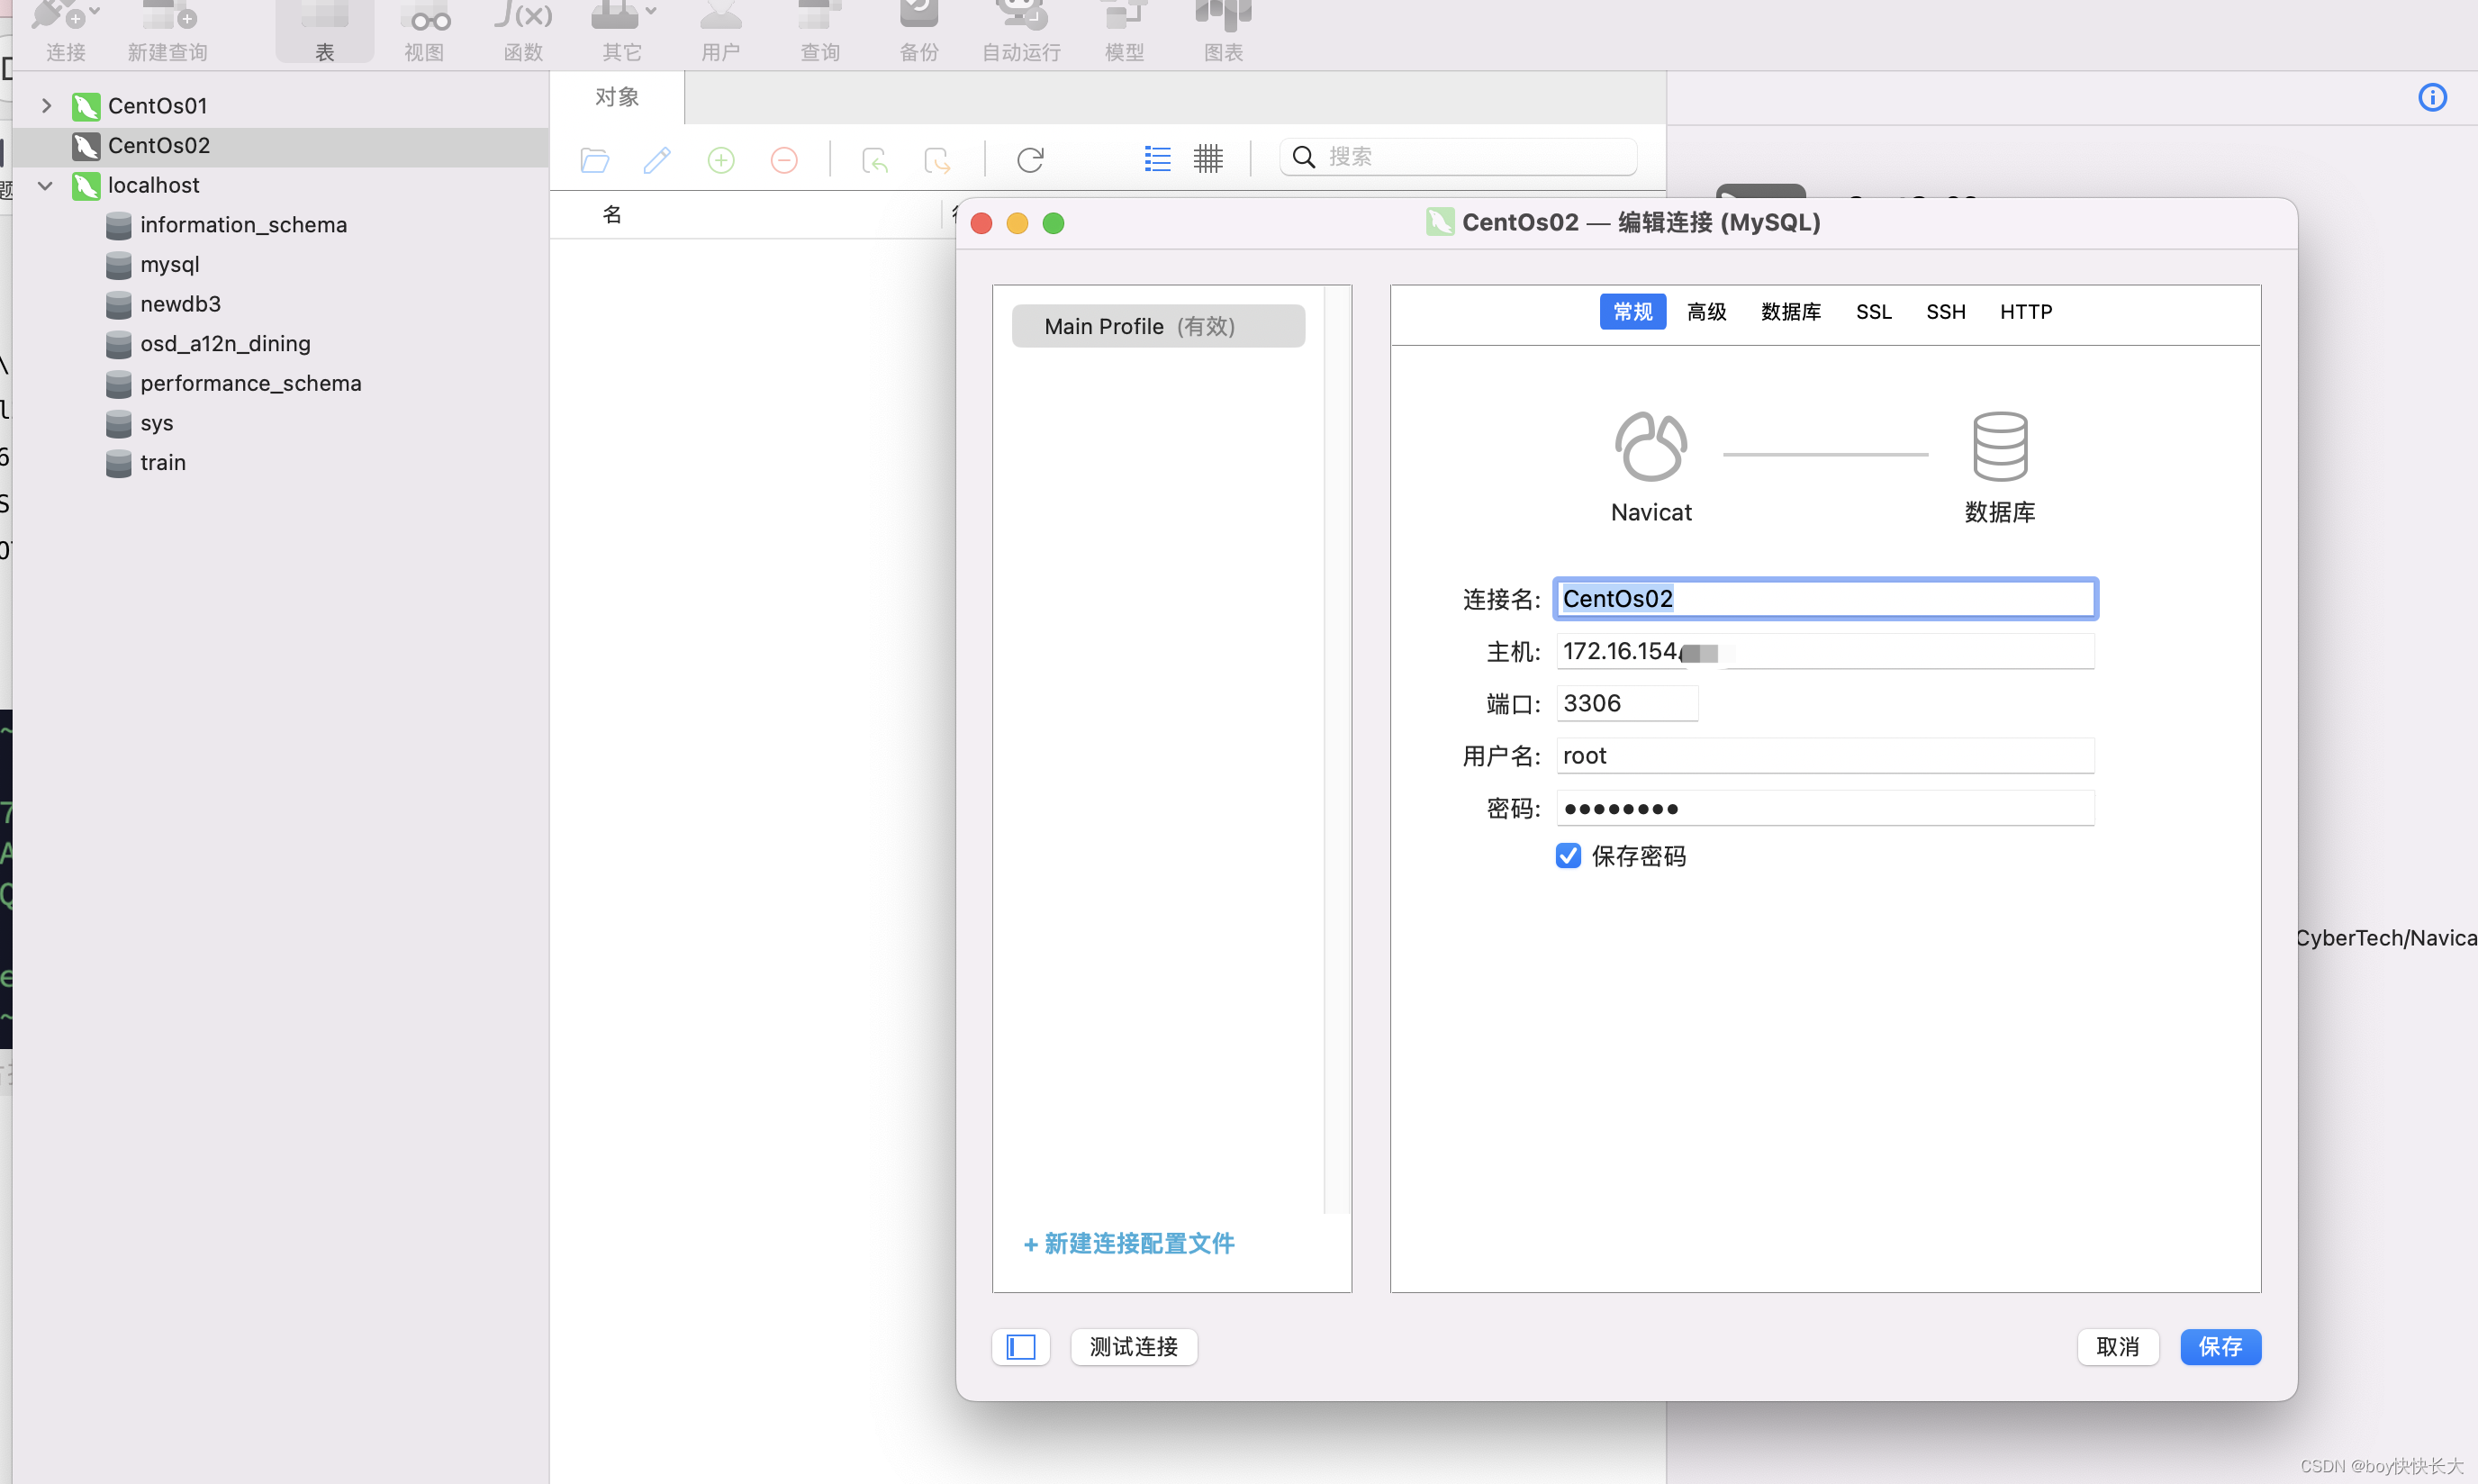Select the Main Profile (有效) entry
This screenshot has width=2478, height=1484.
[1158, 326]
